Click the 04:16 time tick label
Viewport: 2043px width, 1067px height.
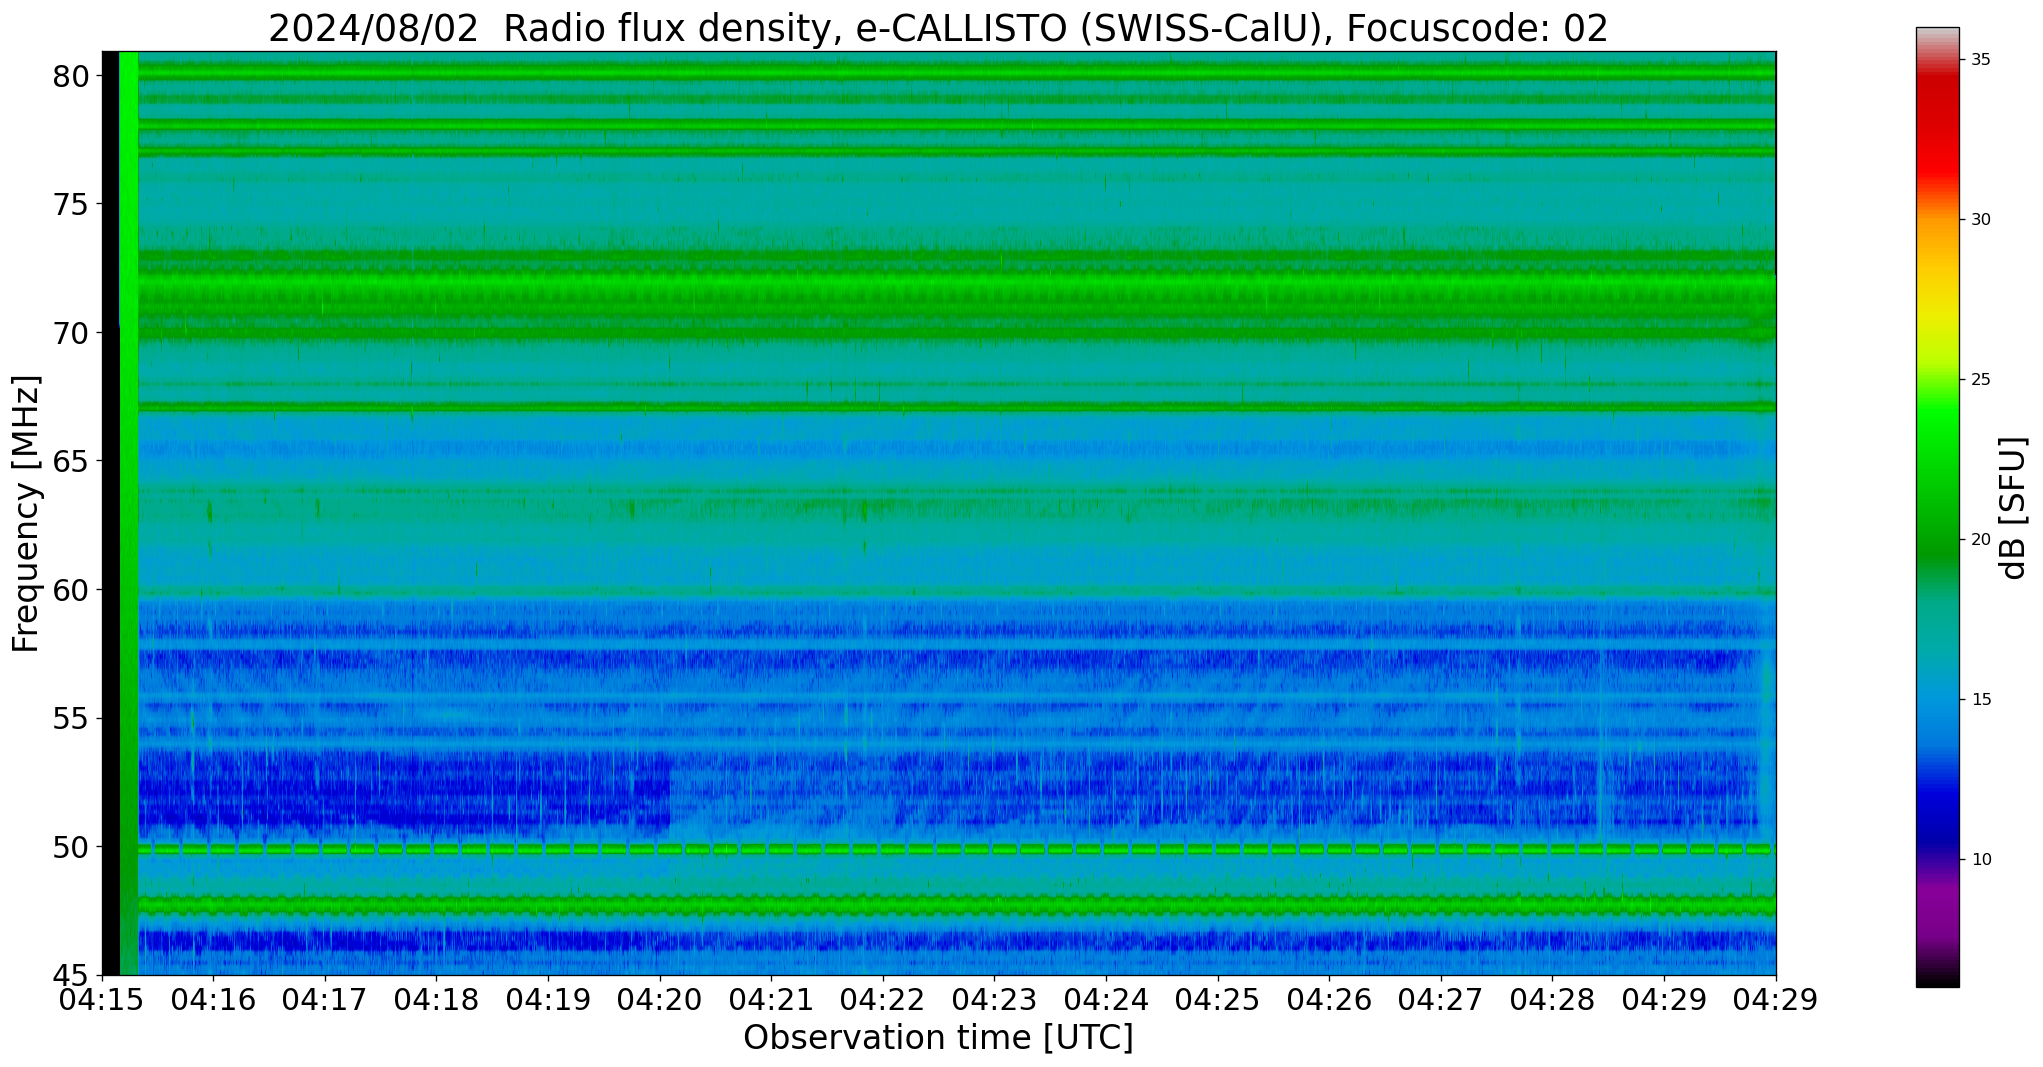click(213, 999)
